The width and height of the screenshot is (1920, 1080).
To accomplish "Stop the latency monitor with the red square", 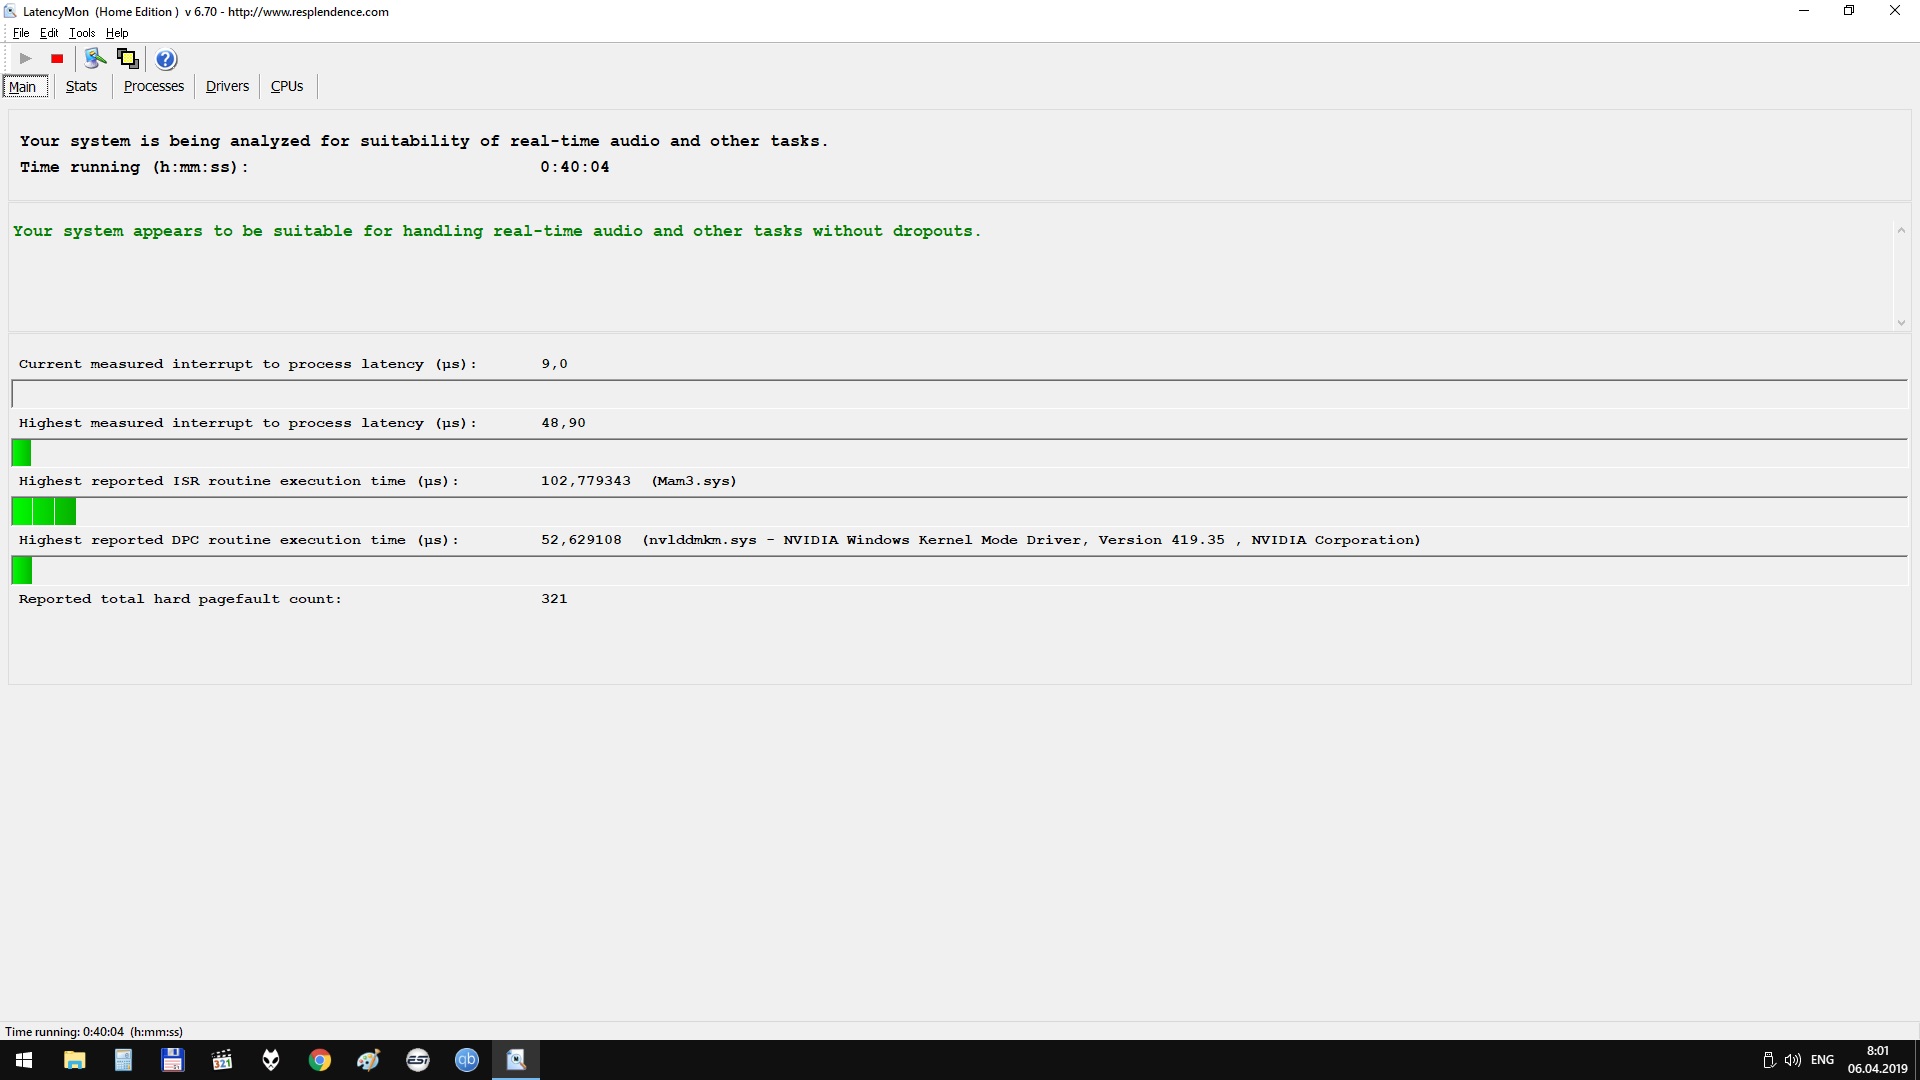I will click(57, 59).
